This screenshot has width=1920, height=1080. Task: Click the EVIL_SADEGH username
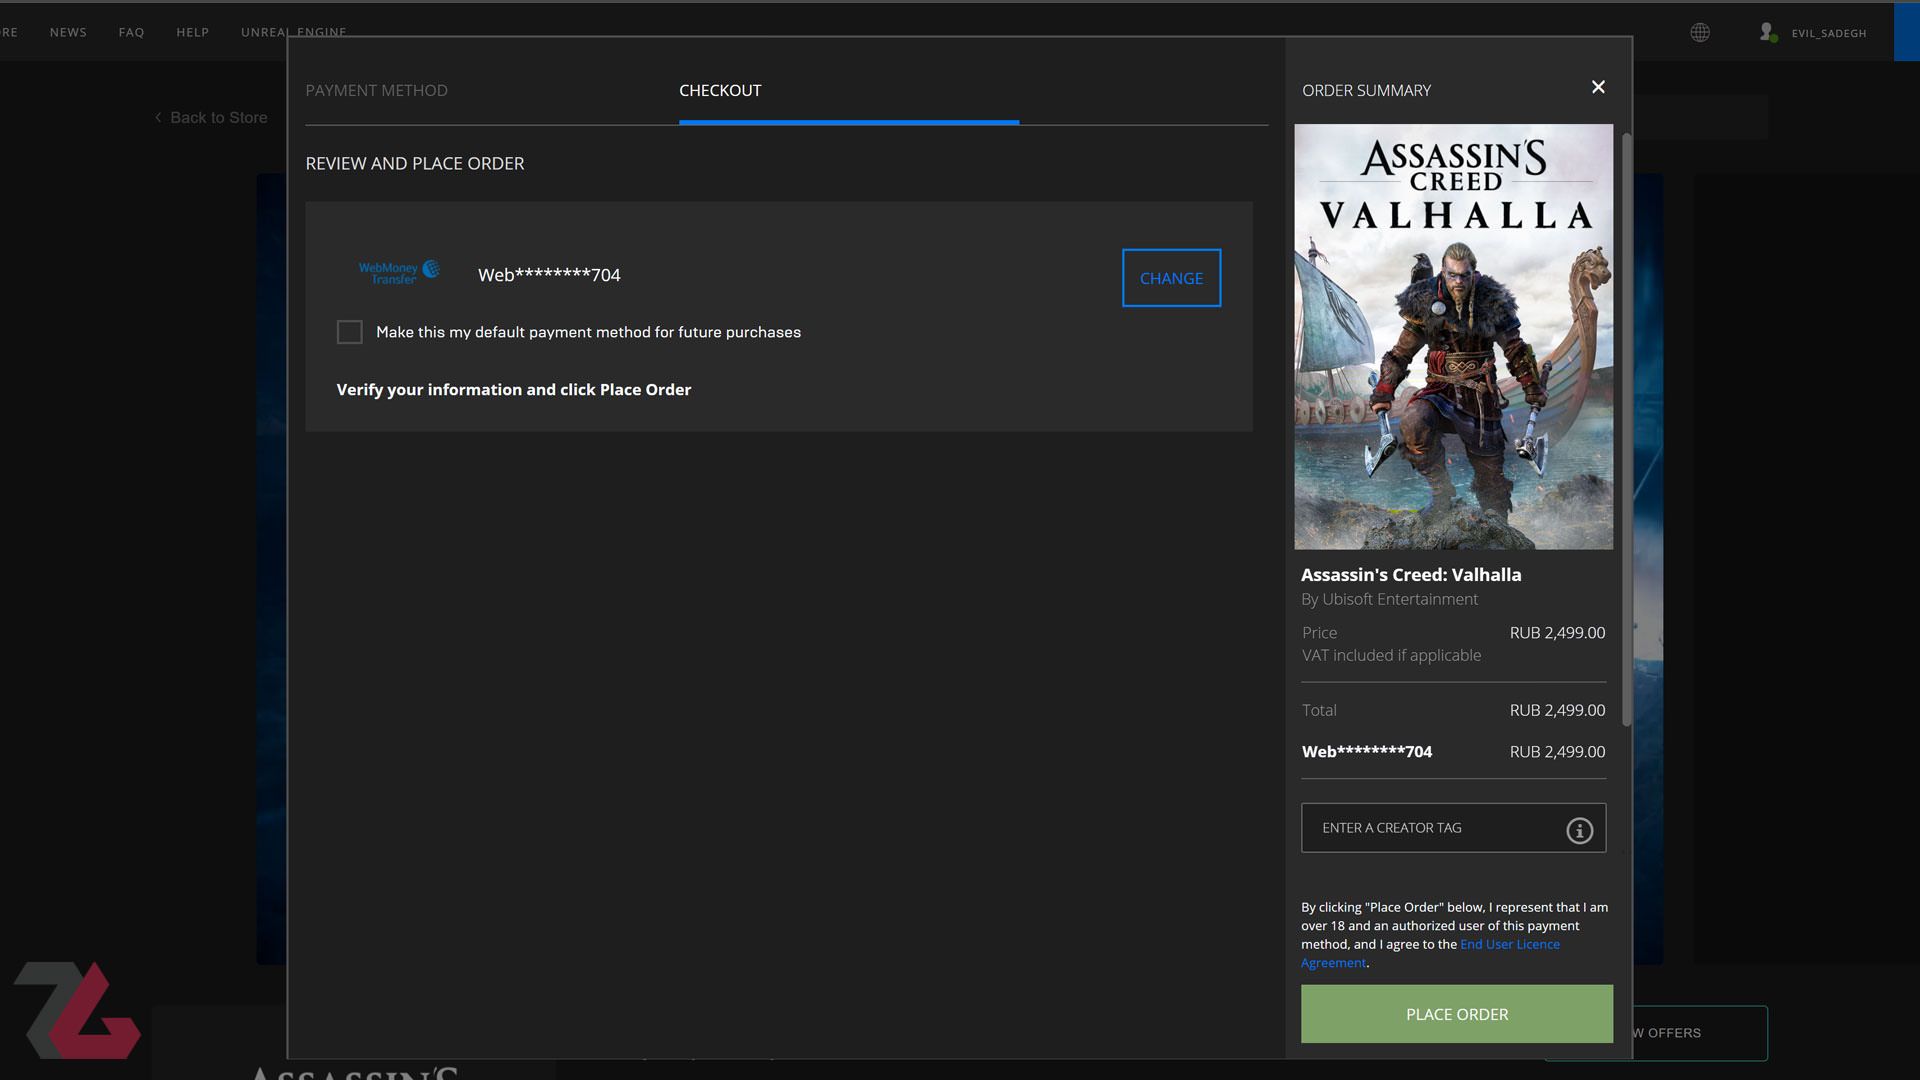coord(1828,33)
